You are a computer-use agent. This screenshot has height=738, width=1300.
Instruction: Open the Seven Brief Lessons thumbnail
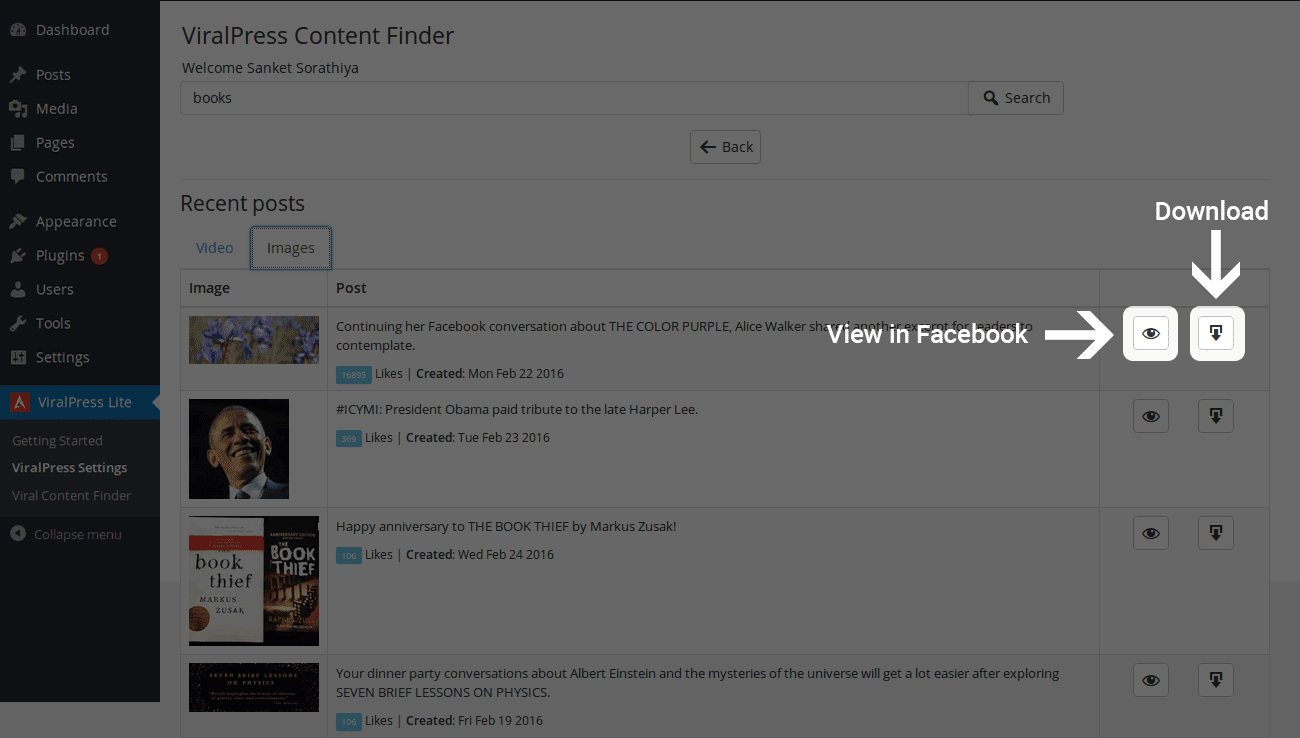[254, 688]
